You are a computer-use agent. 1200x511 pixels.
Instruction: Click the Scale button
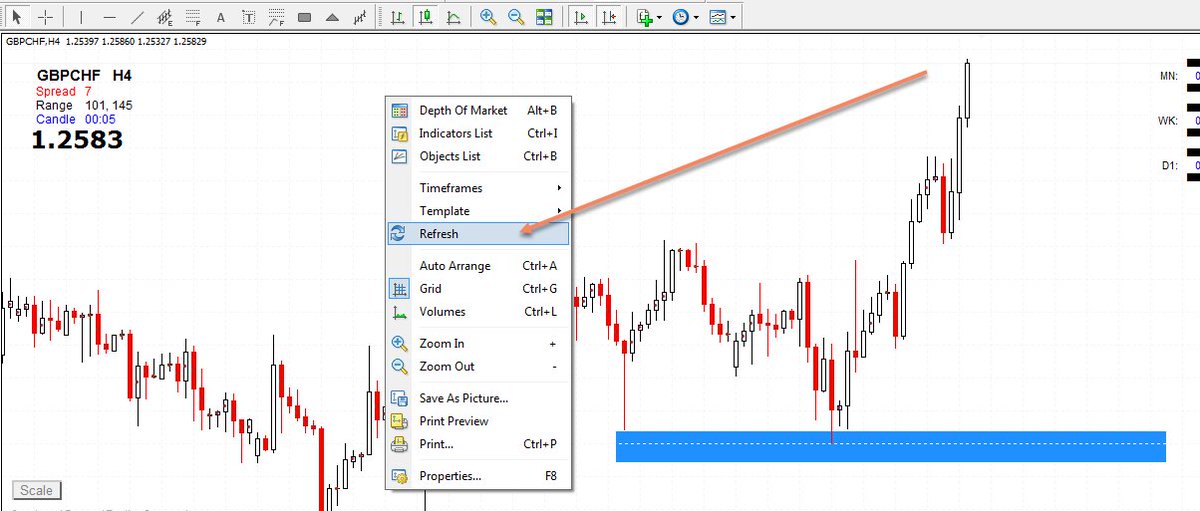[37, 490]
